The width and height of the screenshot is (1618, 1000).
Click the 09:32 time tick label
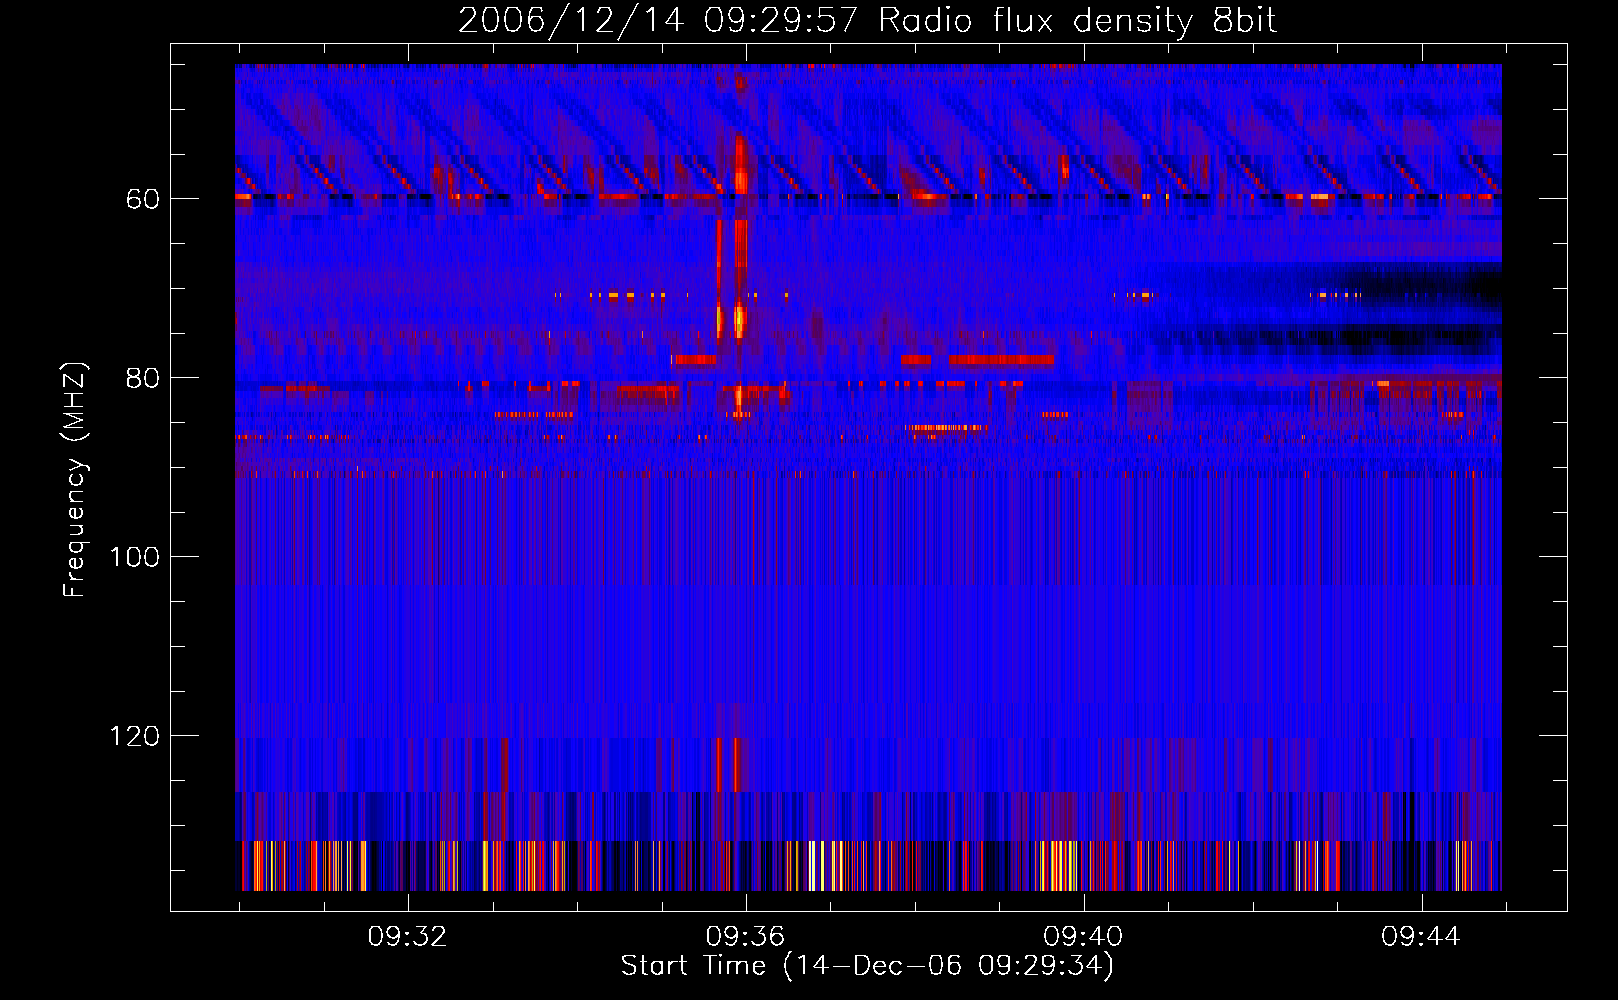tap(407, 937)
